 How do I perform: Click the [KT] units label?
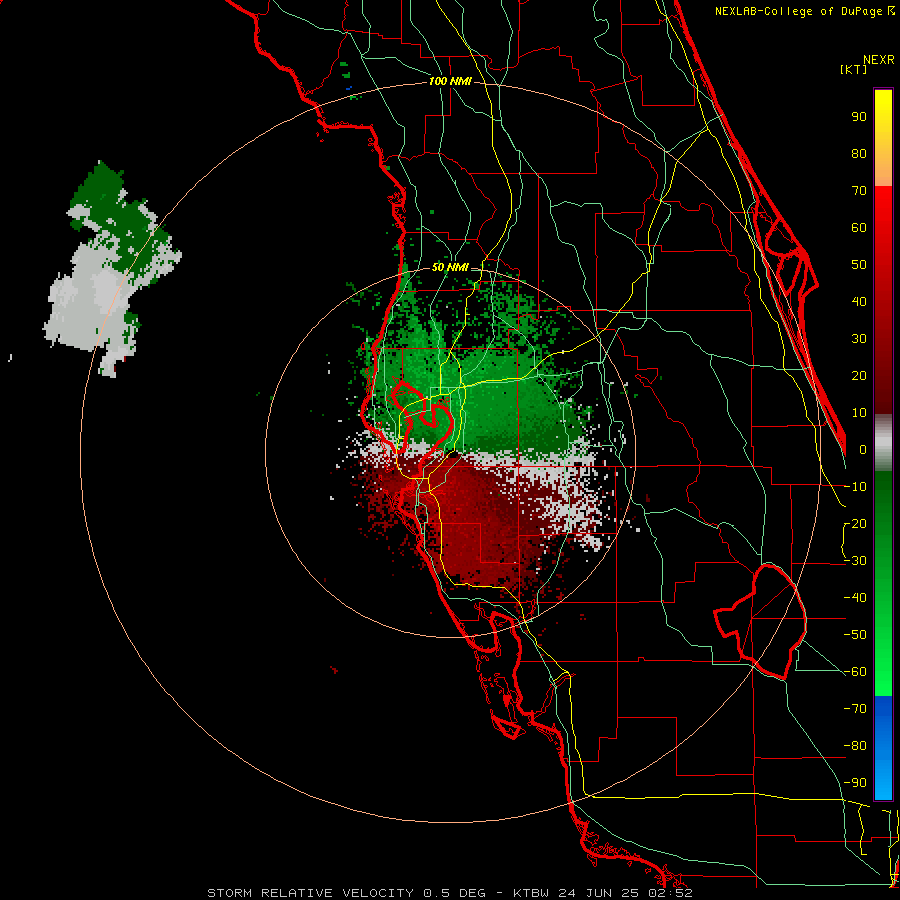tap(853, 69)
